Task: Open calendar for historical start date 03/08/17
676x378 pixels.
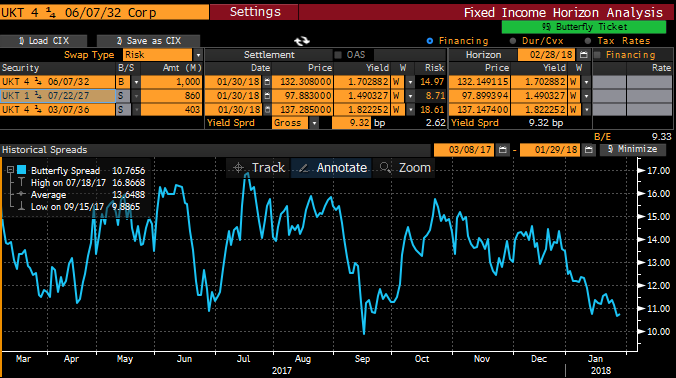Action: click(x=502, y=150)
